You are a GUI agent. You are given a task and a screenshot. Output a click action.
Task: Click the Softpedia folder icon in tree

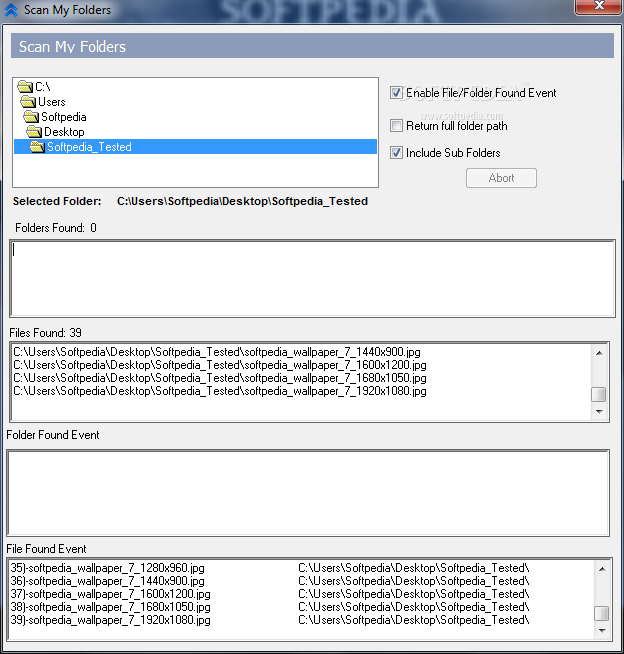[x=31, y=117]
